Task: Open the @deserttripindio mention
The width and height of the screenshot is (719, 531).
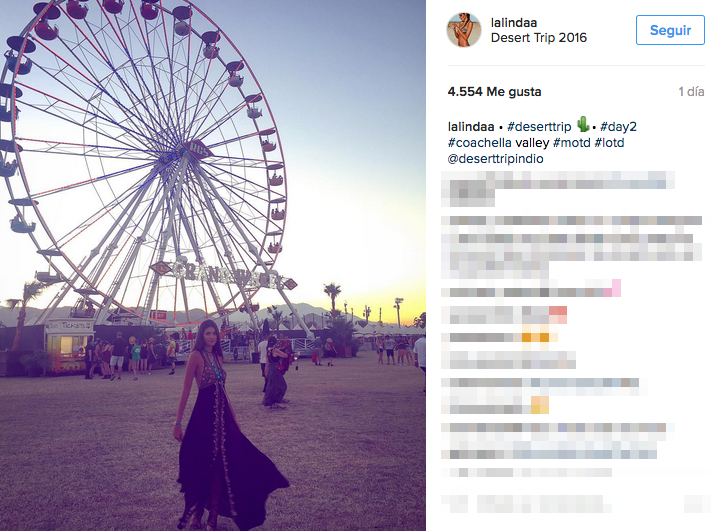Action: [x=495, y=159]
